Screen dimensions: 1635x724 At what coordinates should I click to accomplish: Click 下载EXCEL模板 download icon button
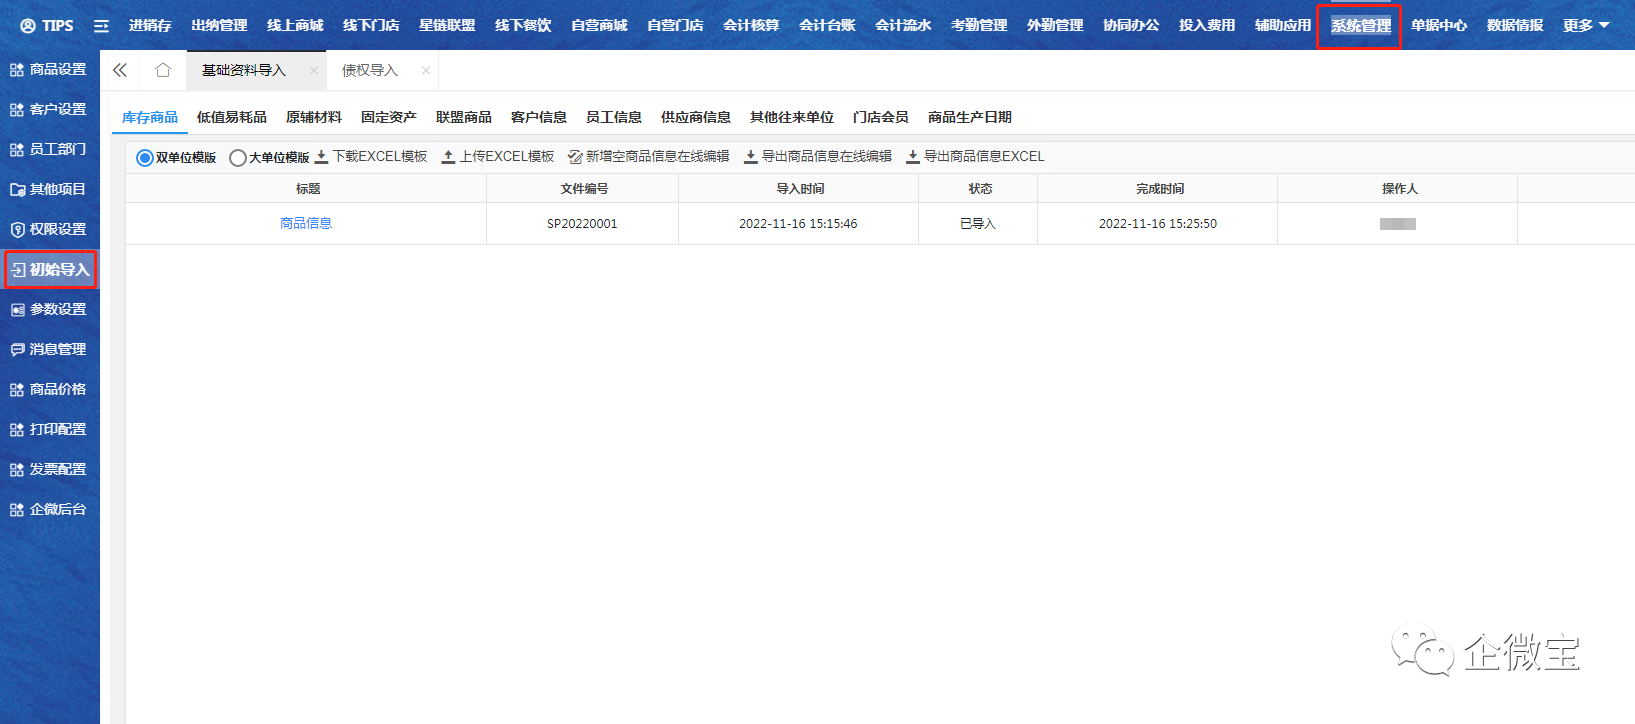[x=371, y=157]
